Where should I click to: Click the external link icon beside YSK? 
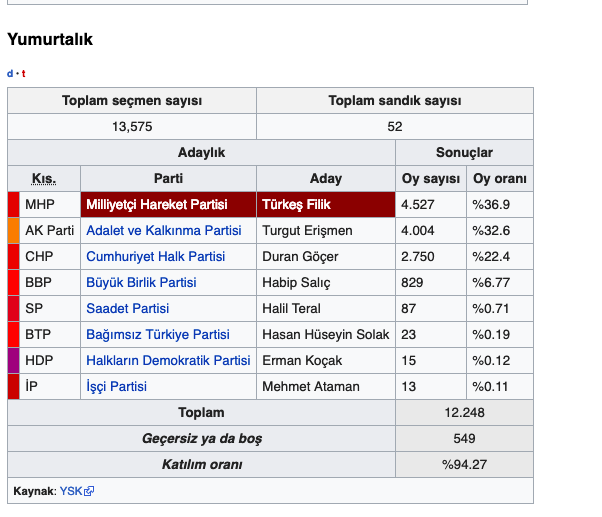coord(89,491)
